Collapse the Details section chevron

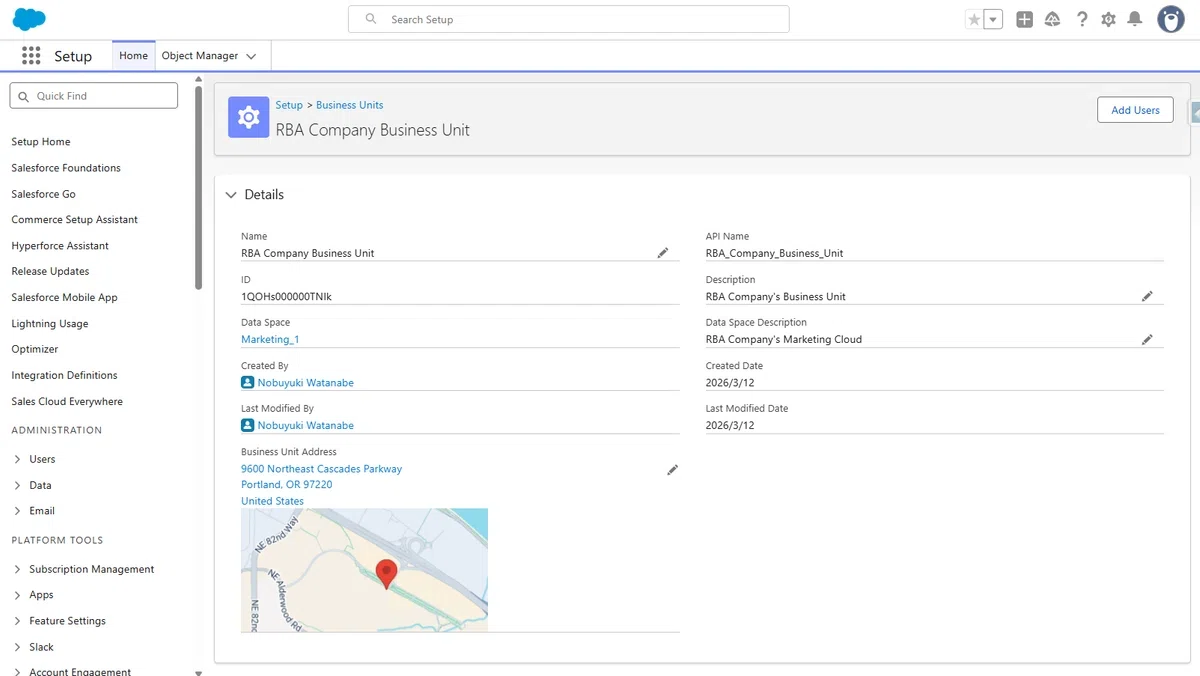(231, 195)
